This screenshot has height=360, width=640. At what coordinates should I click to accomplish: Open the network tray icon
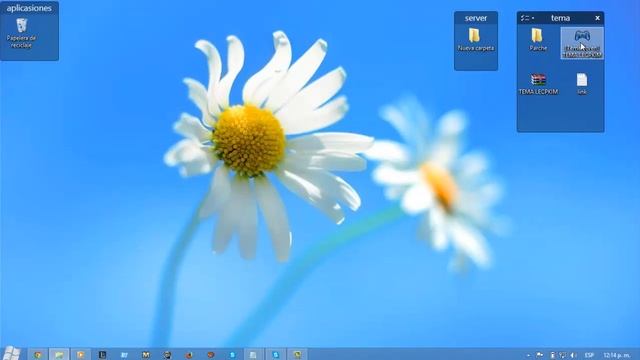[563, 355]
